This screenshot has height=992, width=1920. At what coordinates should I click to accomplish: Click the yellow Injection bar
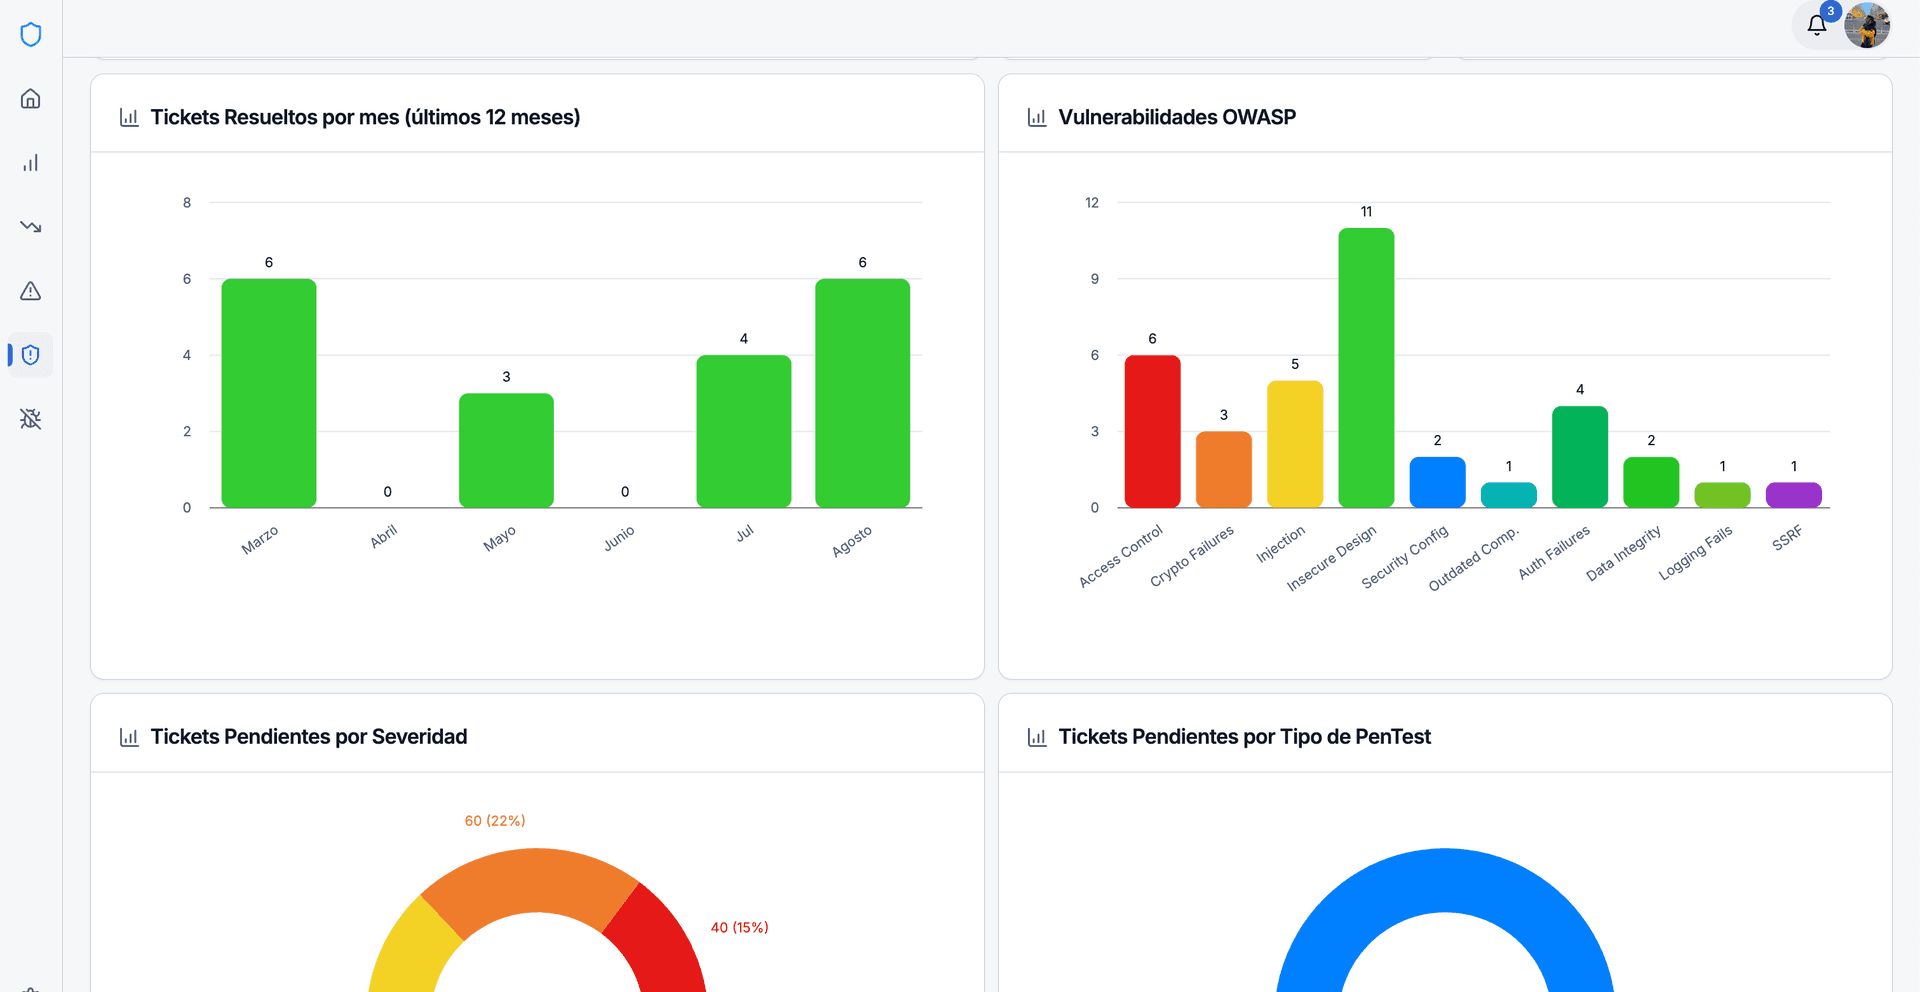coord(1295,444)
